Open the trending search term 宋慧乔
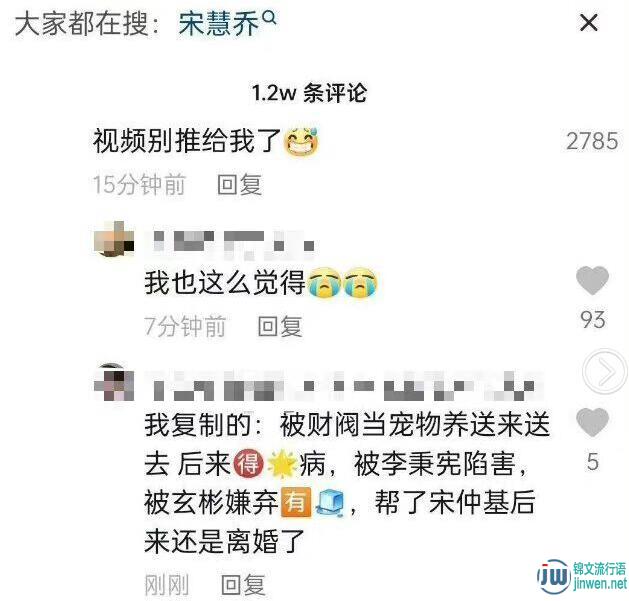This screenshot has height=601, width=629. click(219, 24)
